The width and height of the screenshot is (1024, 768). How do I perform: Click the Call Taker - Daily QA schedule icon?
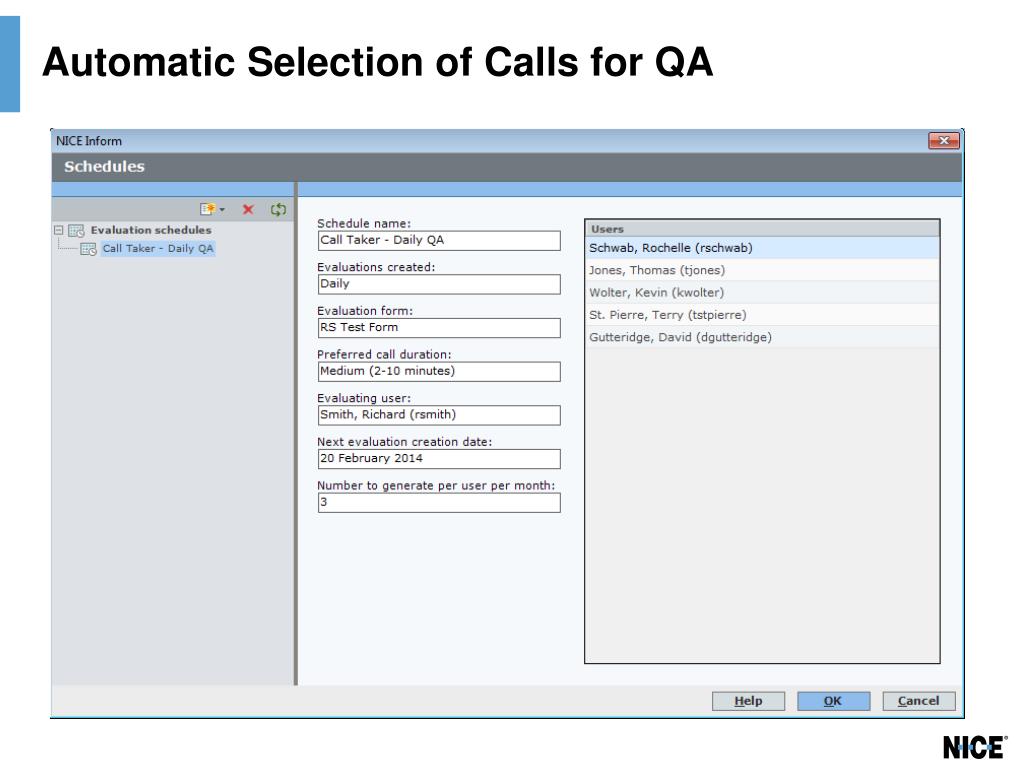pyautogui.click(x=88, y=249)
